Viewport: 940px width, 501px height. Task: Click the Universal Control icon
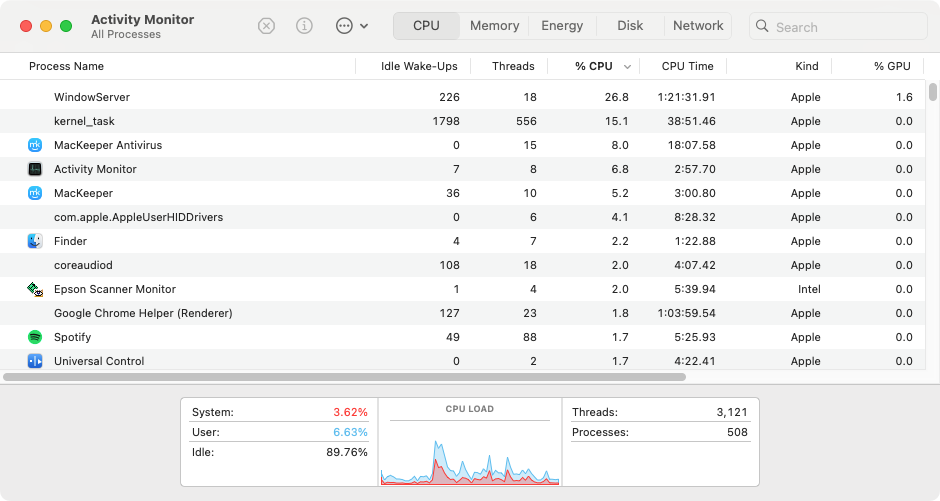35,361
